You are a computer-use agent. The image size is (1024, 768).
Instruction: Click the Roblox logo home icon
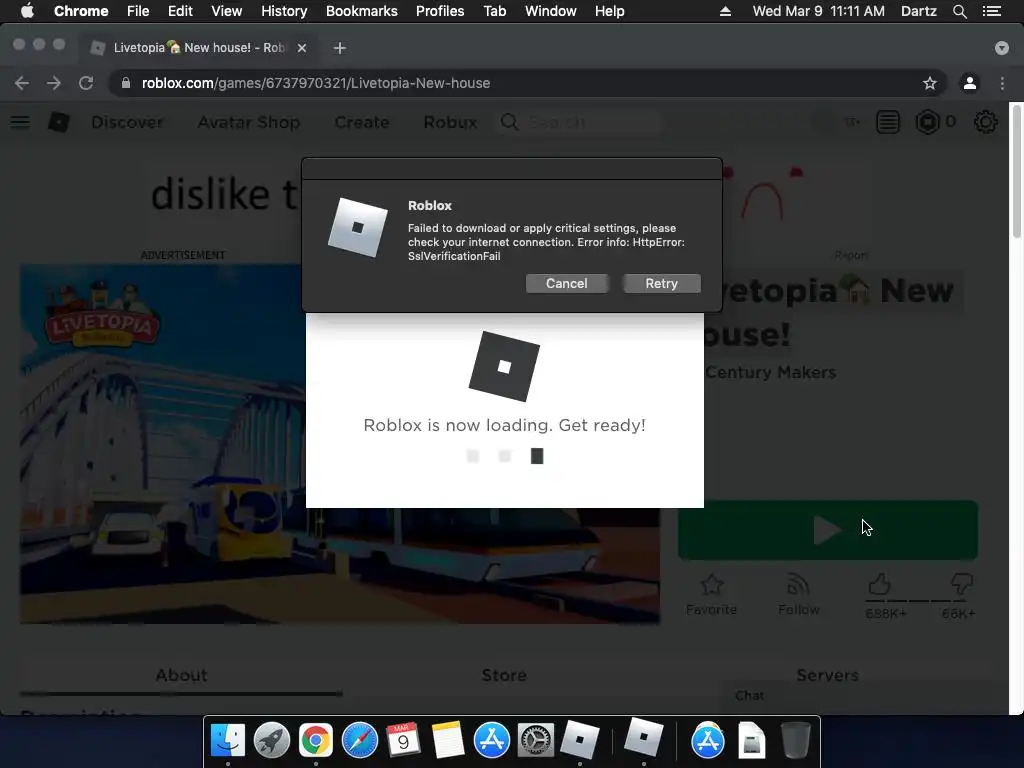click(59, 122)
